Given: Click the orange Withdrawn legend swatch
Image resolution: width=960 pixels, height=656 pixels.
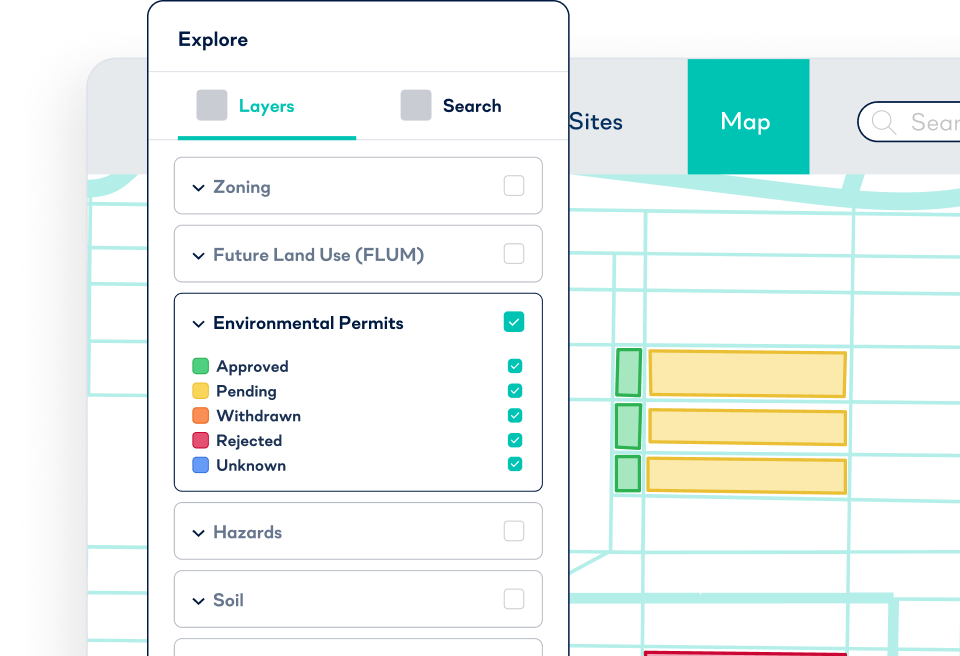Looking at the screenshot, I should (x=201, y=415).
